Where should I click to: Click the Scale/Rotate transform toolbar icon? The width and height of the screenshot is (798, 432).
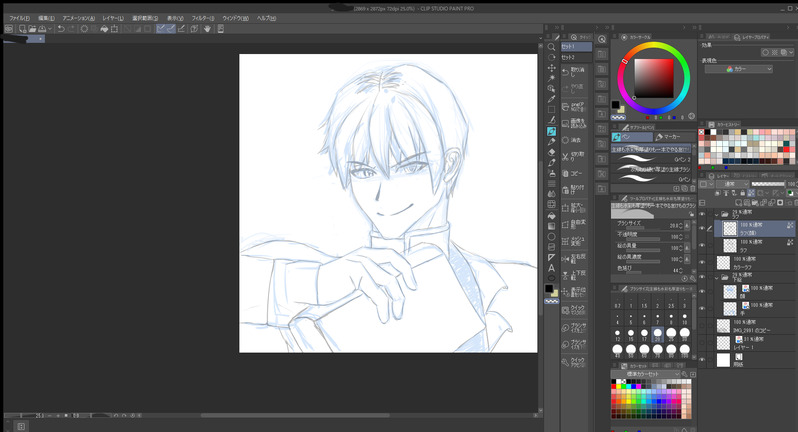115,29
